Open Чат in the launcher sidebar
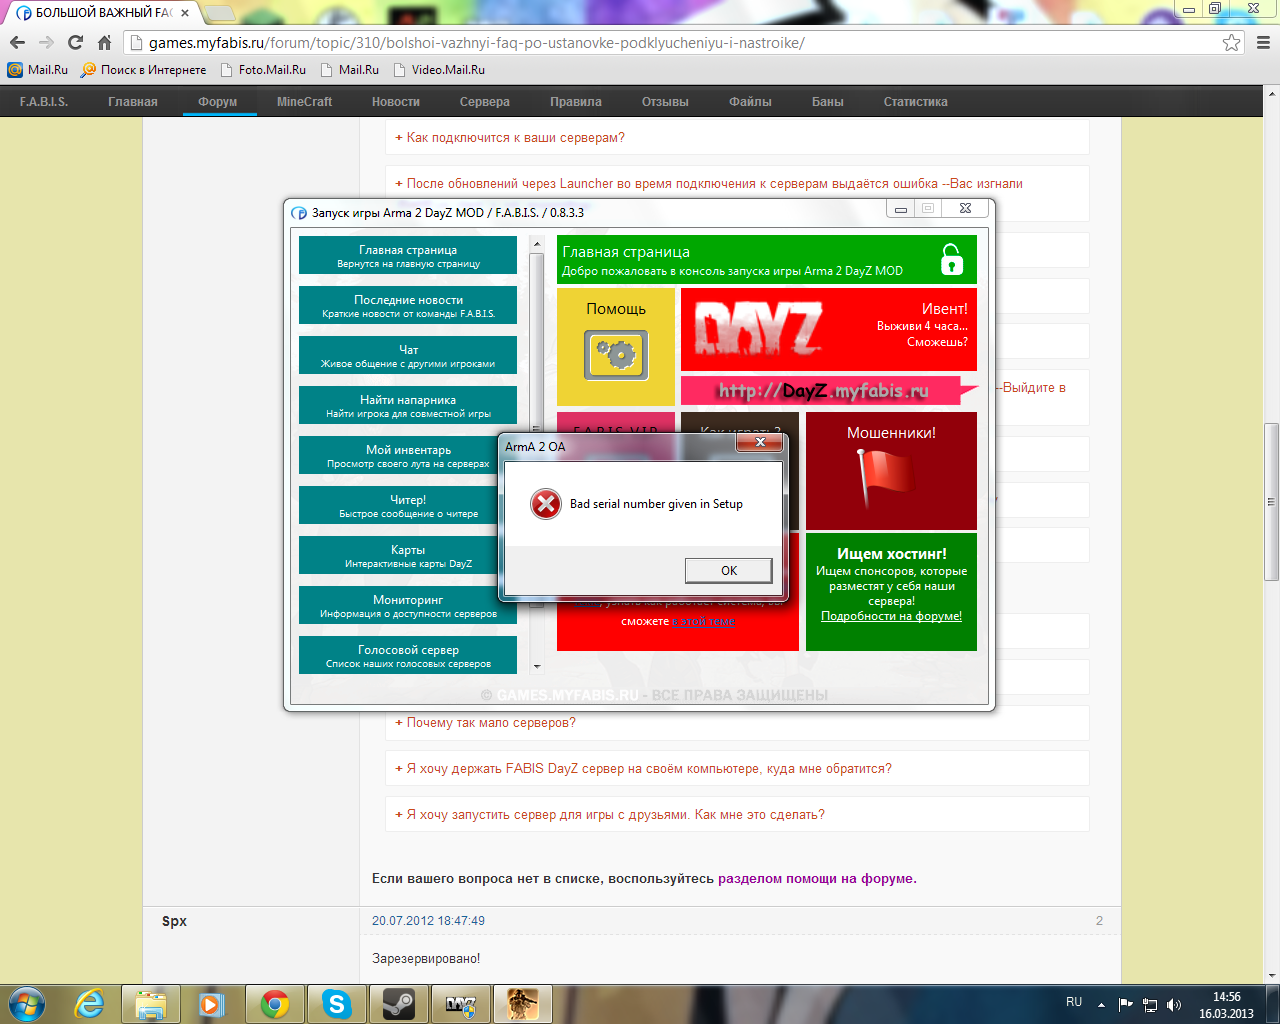 pyautogui.click(x=408, y=355)
